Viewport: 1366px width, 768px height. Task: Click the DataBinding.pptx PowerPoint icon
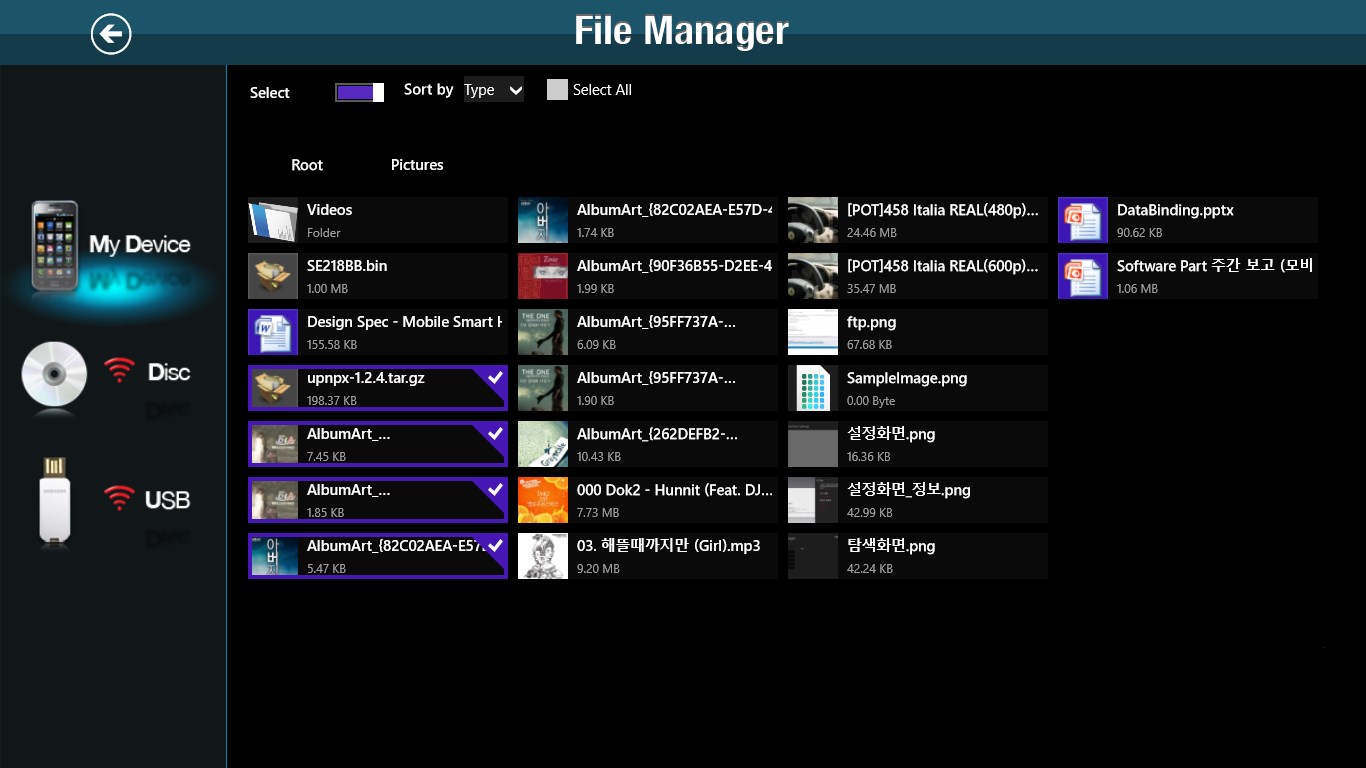point(1083,220)
